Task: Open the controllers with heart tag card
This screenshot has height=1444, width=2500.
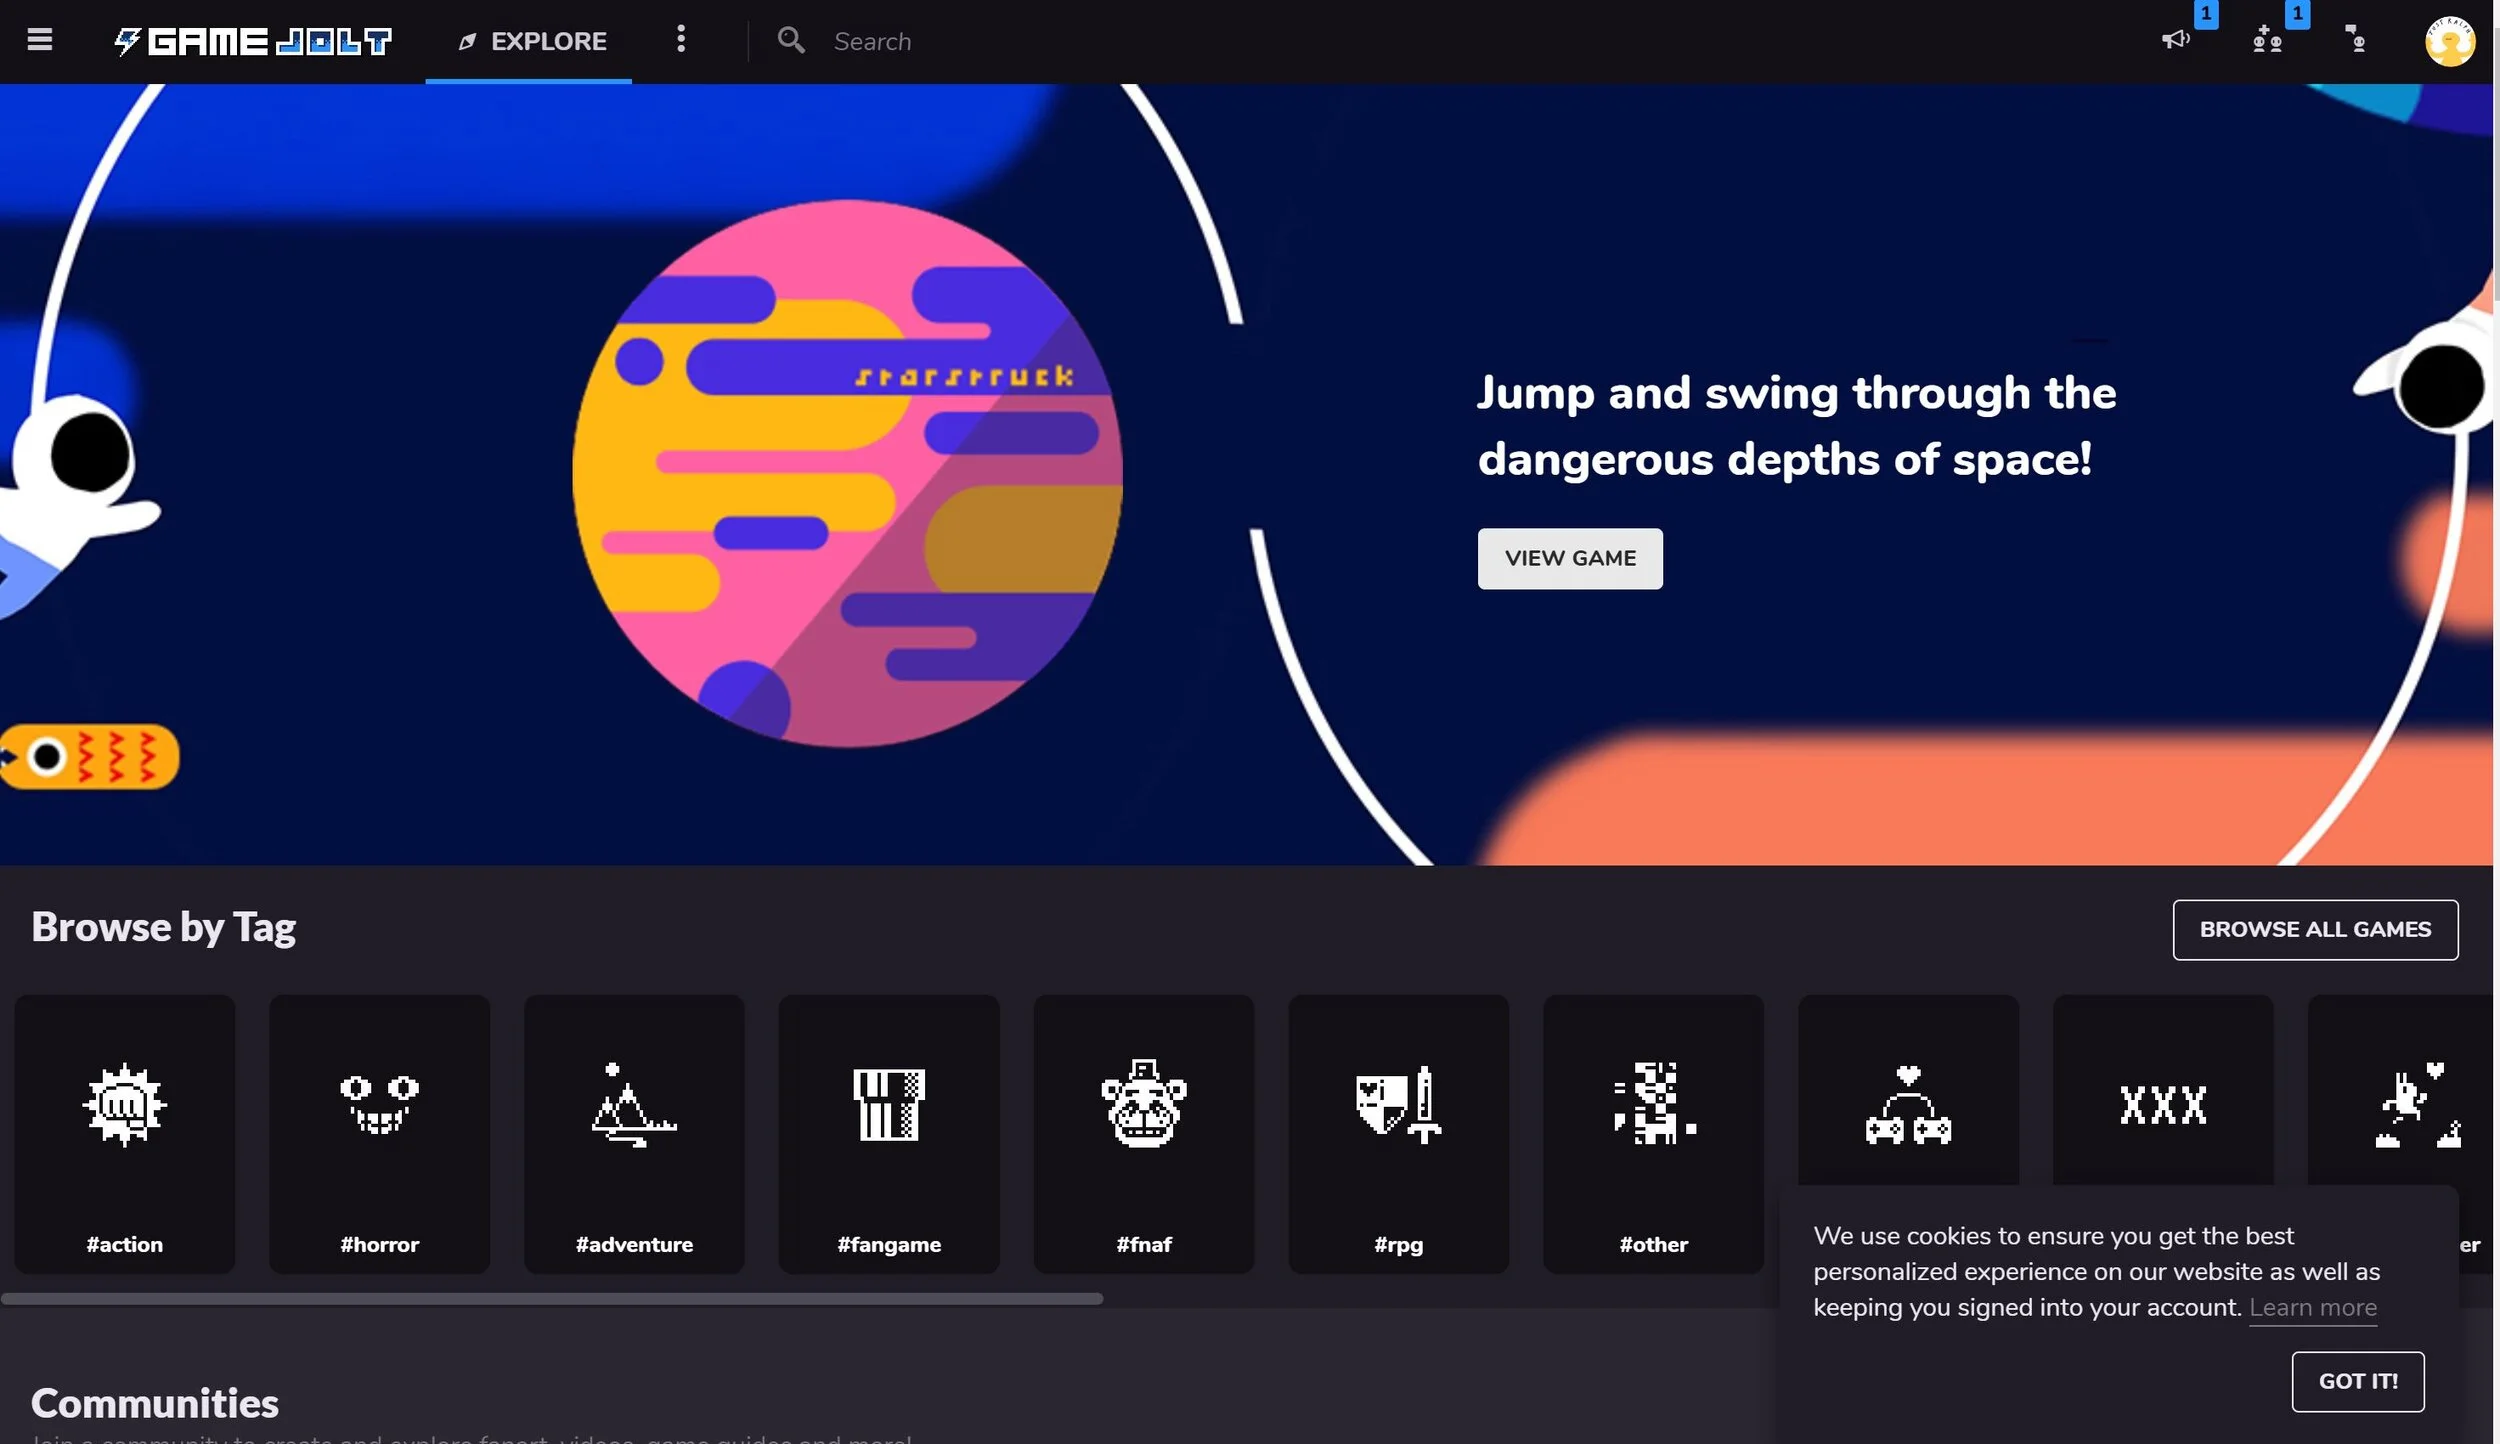Action: coord(1908,1090)
